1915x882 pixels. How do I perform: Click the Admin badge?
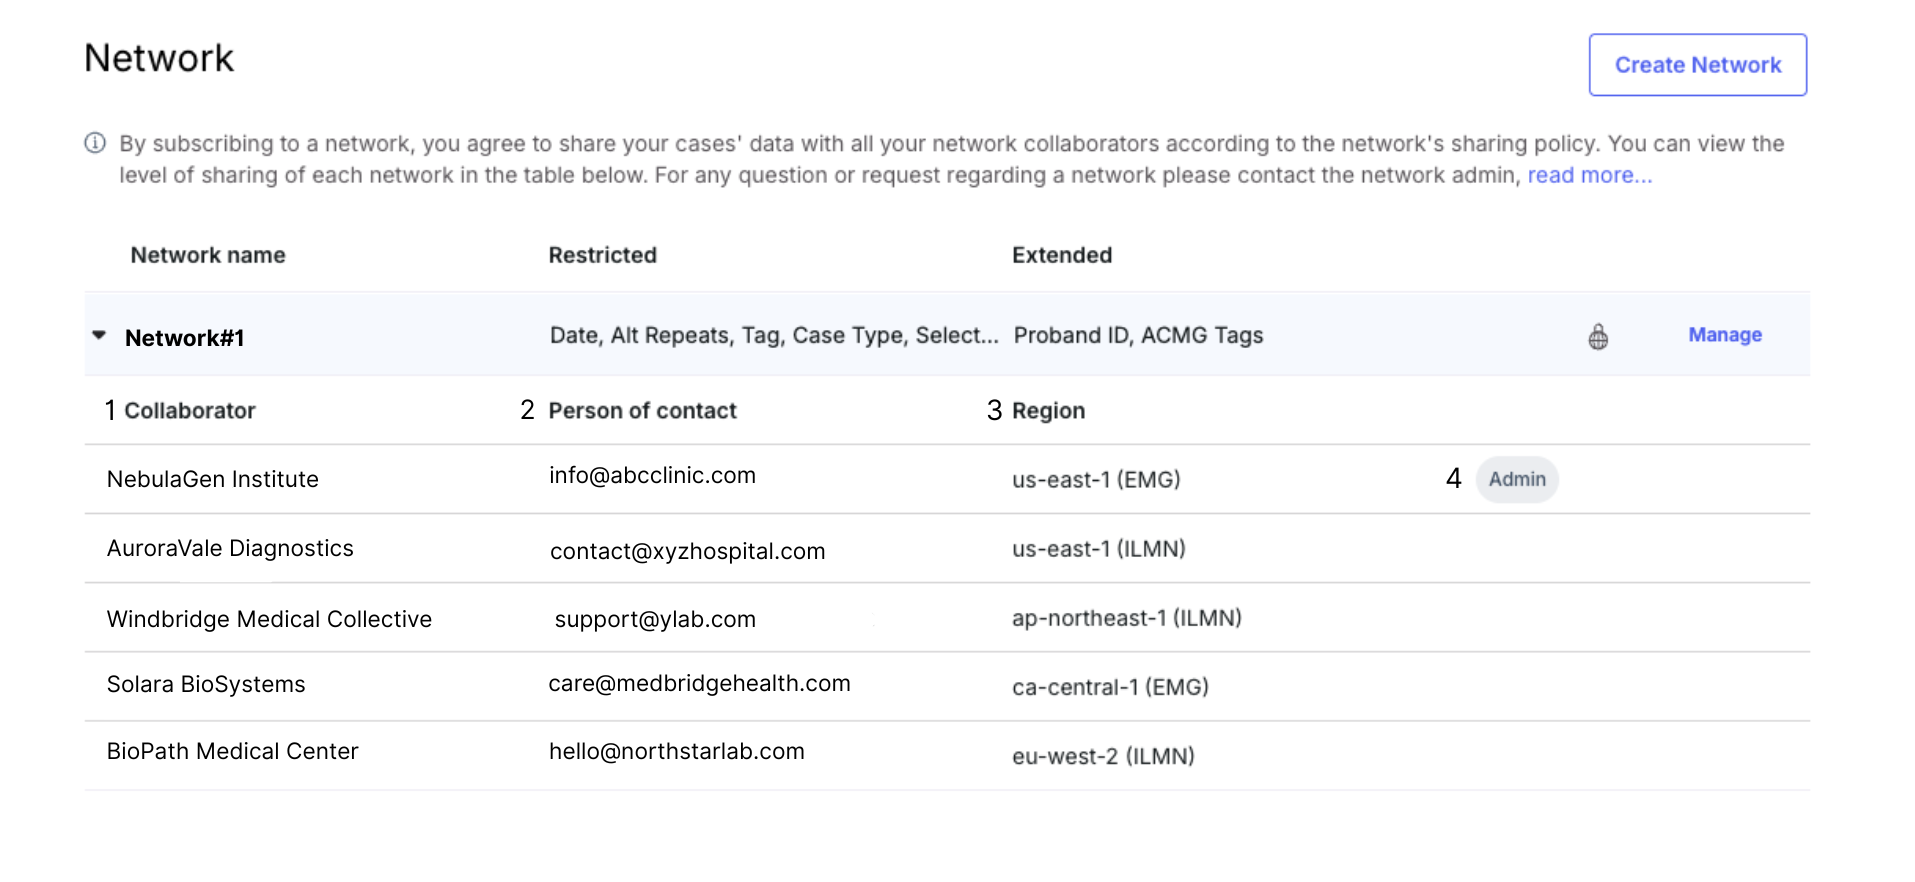click(1516, 480)
